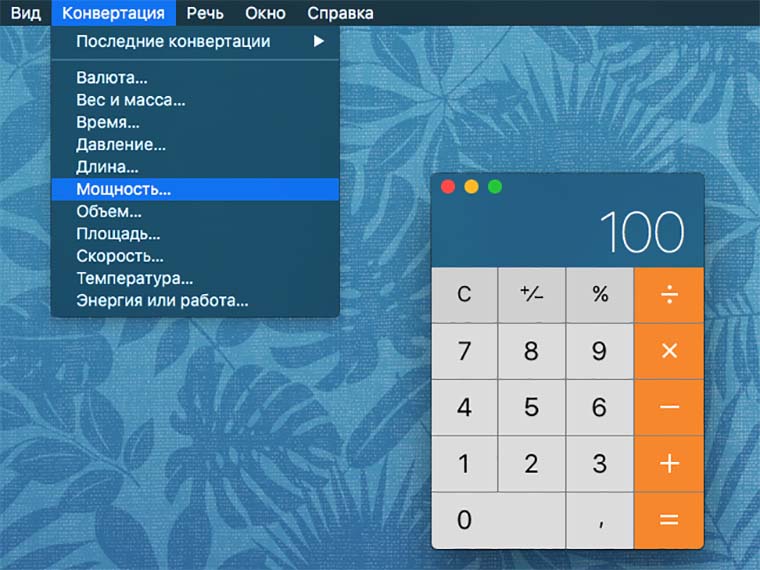
Task: Tap digit 9 on the calculator
Action: pyautogui.click(x=600, y=351)
